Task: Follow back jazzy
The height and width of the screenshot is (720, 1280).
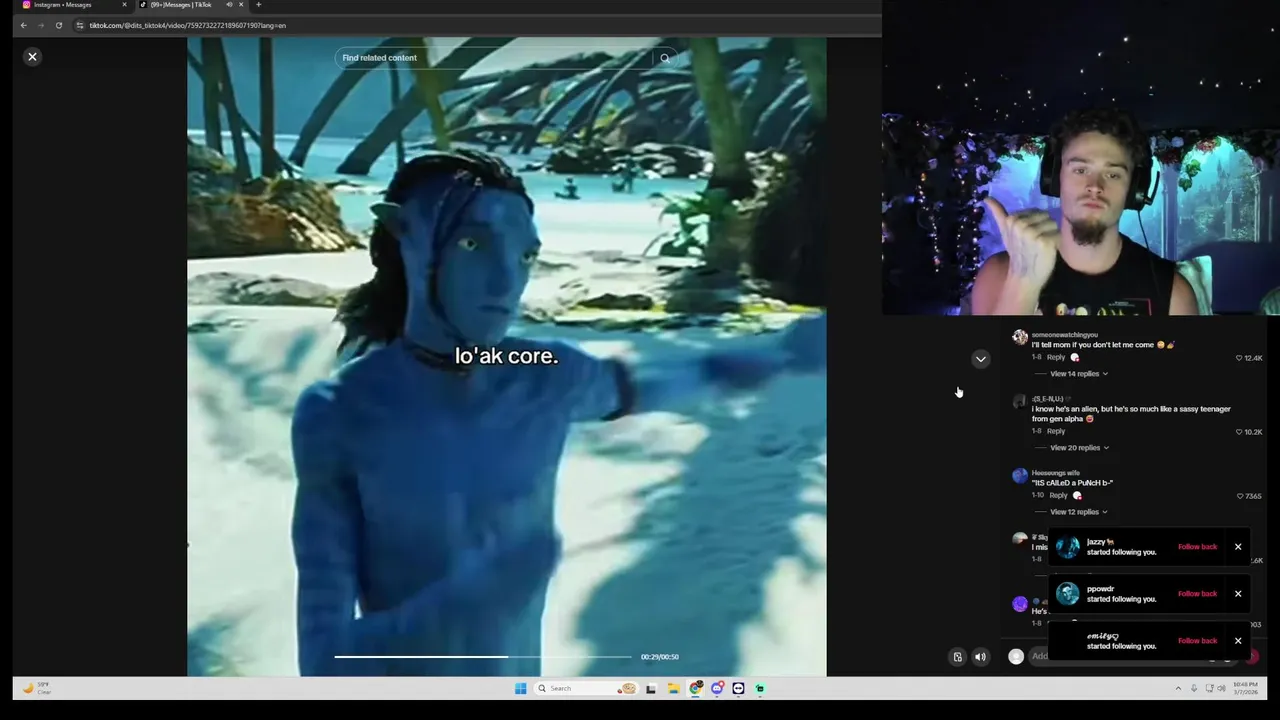Action: pyautogui.click(x=1197, y=547)
